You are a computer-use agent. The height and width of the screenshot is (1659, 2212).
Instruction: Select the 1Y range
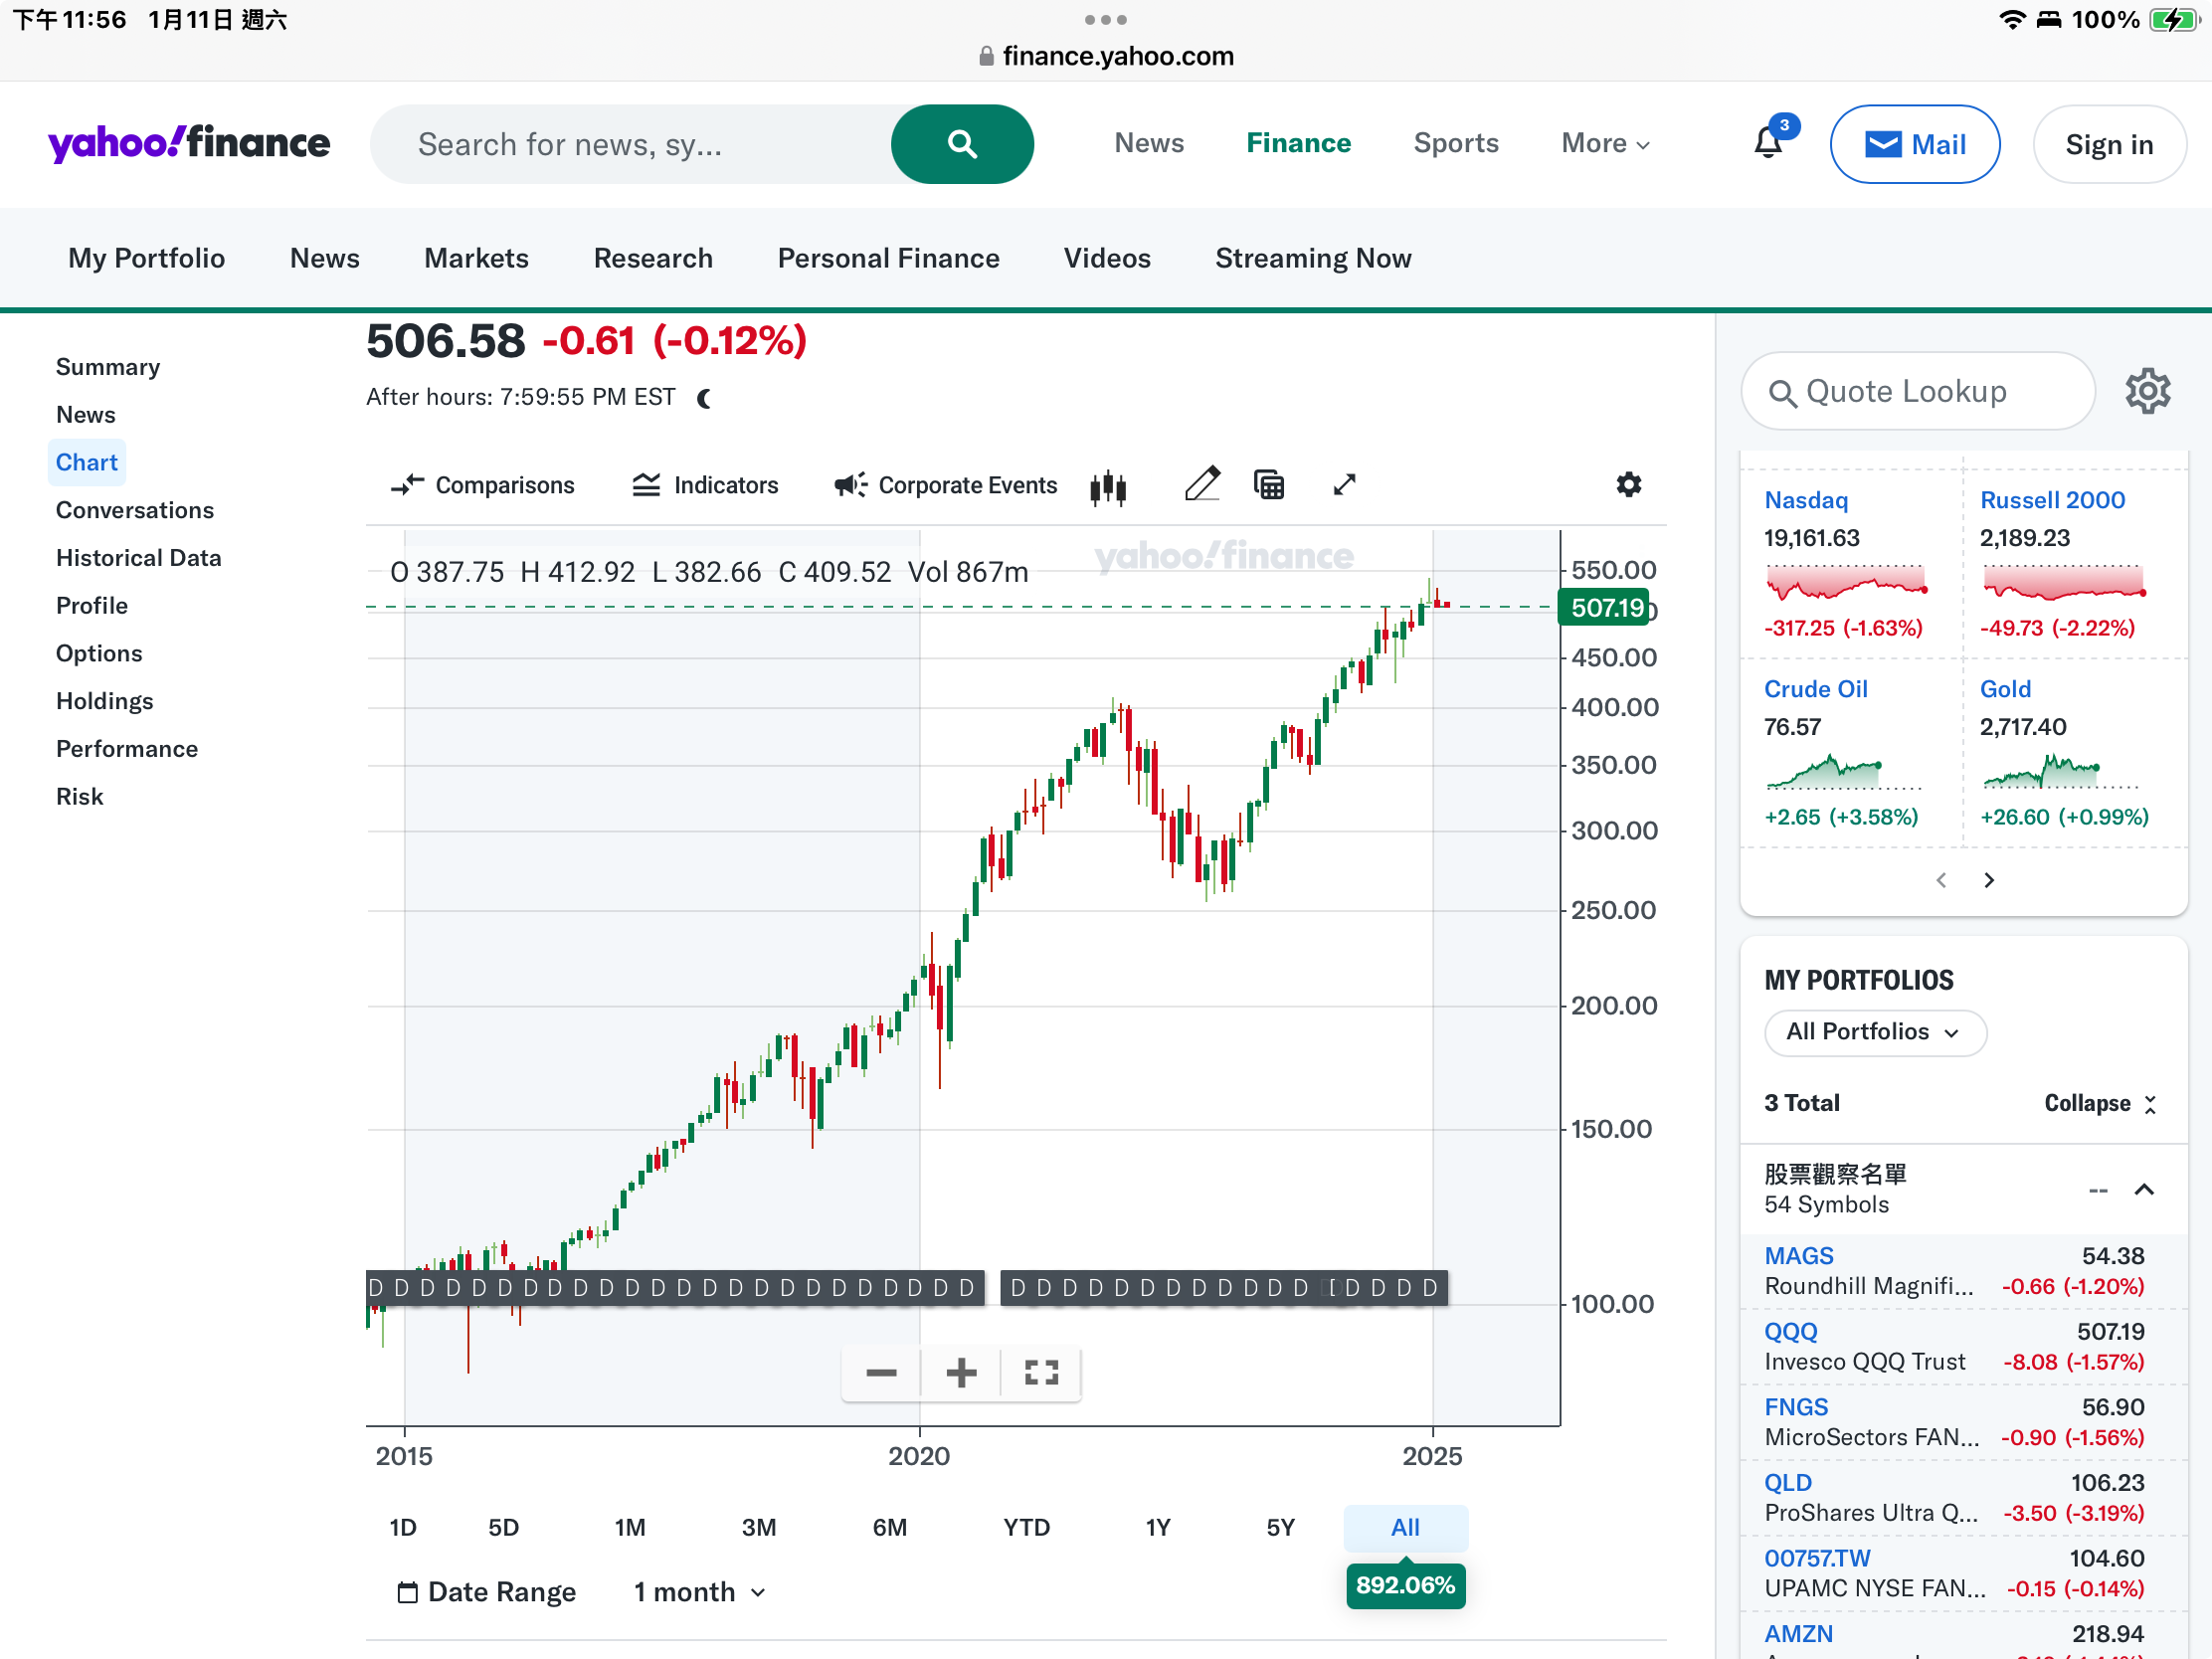click(1157, 1527)
